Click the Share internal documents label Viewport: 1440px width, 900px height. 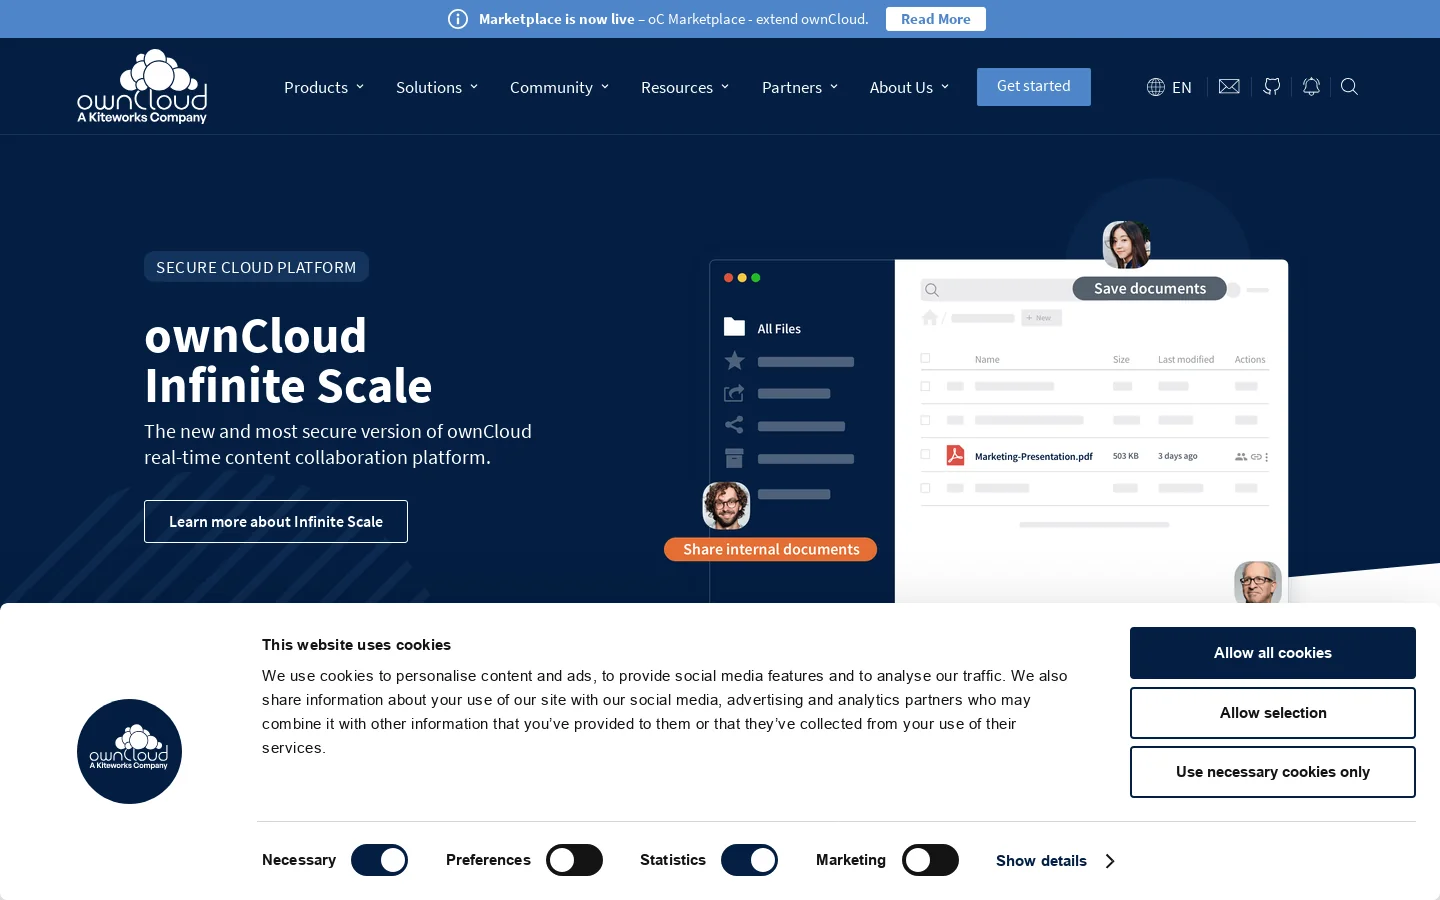[x=771, y=549]
